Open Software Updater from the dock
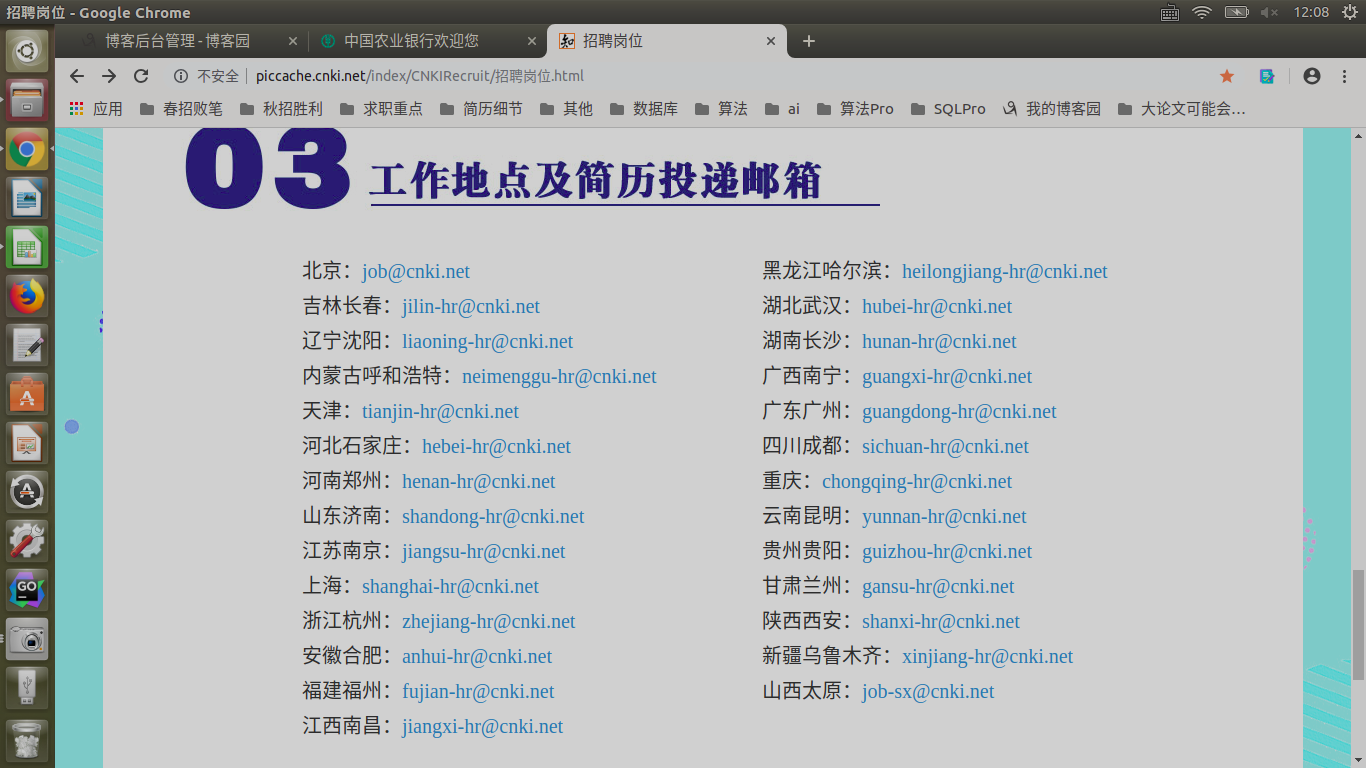1366x768 pixels. pos(27,492)
